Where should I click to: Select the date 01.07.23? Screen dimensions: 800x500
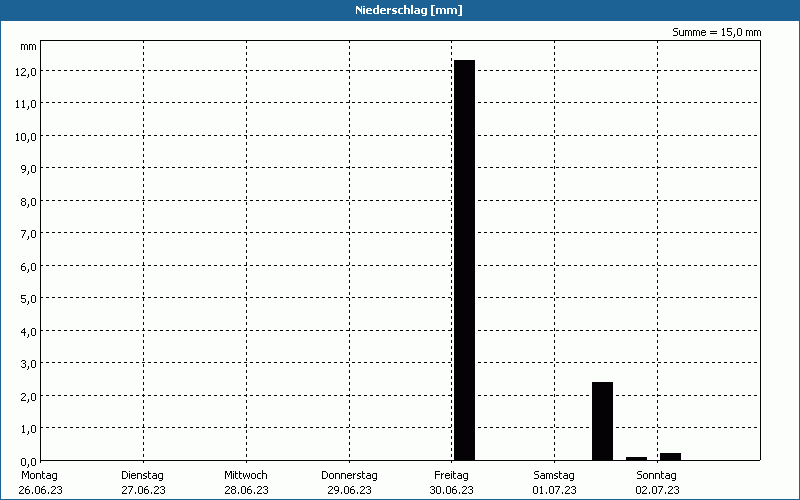555,490
